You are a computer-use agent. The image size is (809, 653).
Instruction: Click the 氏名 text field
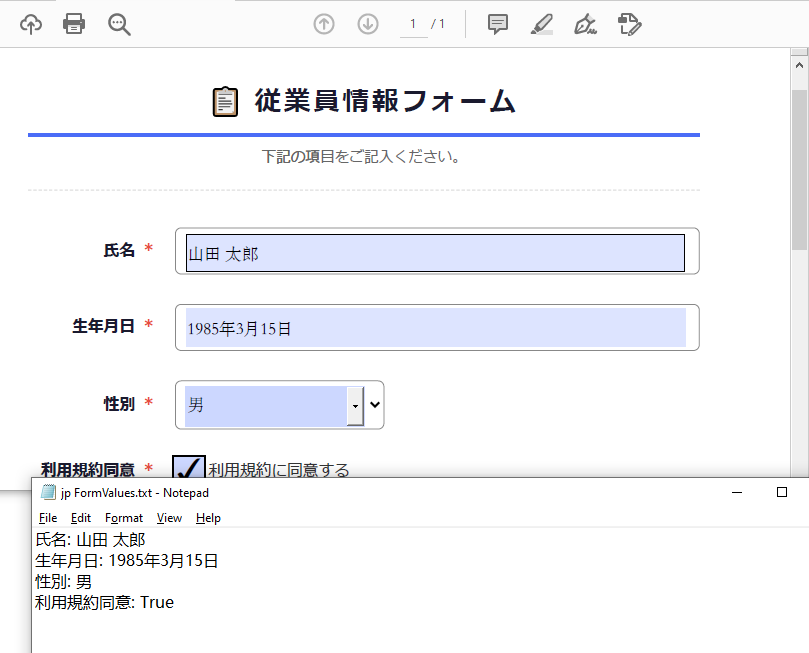point(435,253)
